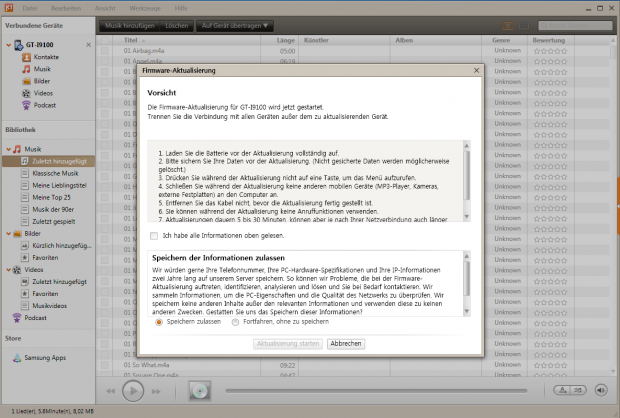
Task: Collapse the Musik library tree
Action: point(9,149)
